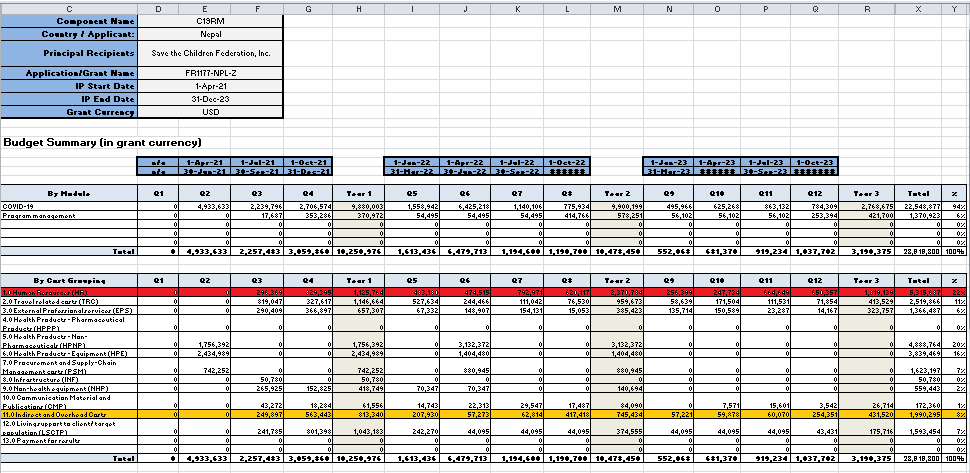Click '4.0 Health Products - Pharmaceutical Products' label
The height and width of the screenshot is (473, 970).
(68, 323)
